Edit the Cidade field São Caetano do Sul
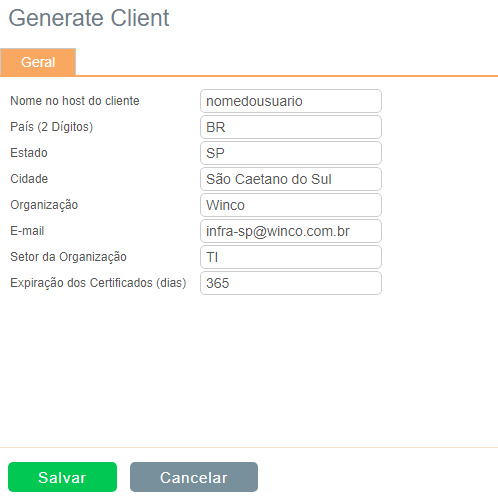498x501 pixels. (x=291, y=179)
